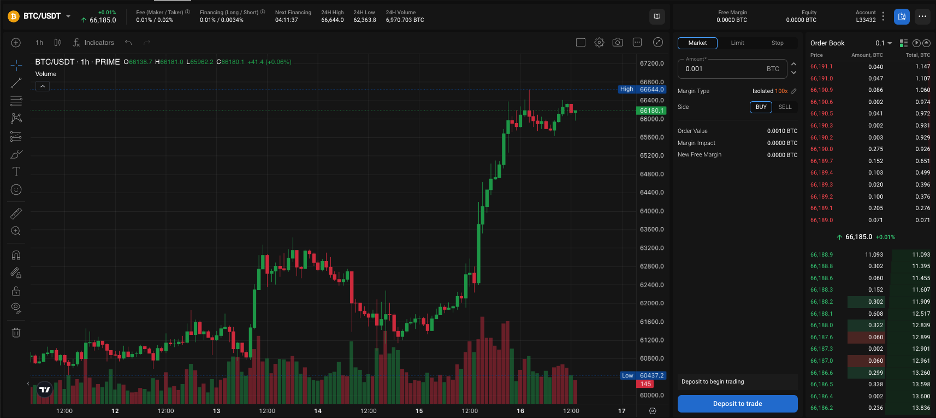Image resolution: width=936 pixels, height=418 pixels.
Task: Toggle the magnet snap mode
Action: click(x=16, y=254)
